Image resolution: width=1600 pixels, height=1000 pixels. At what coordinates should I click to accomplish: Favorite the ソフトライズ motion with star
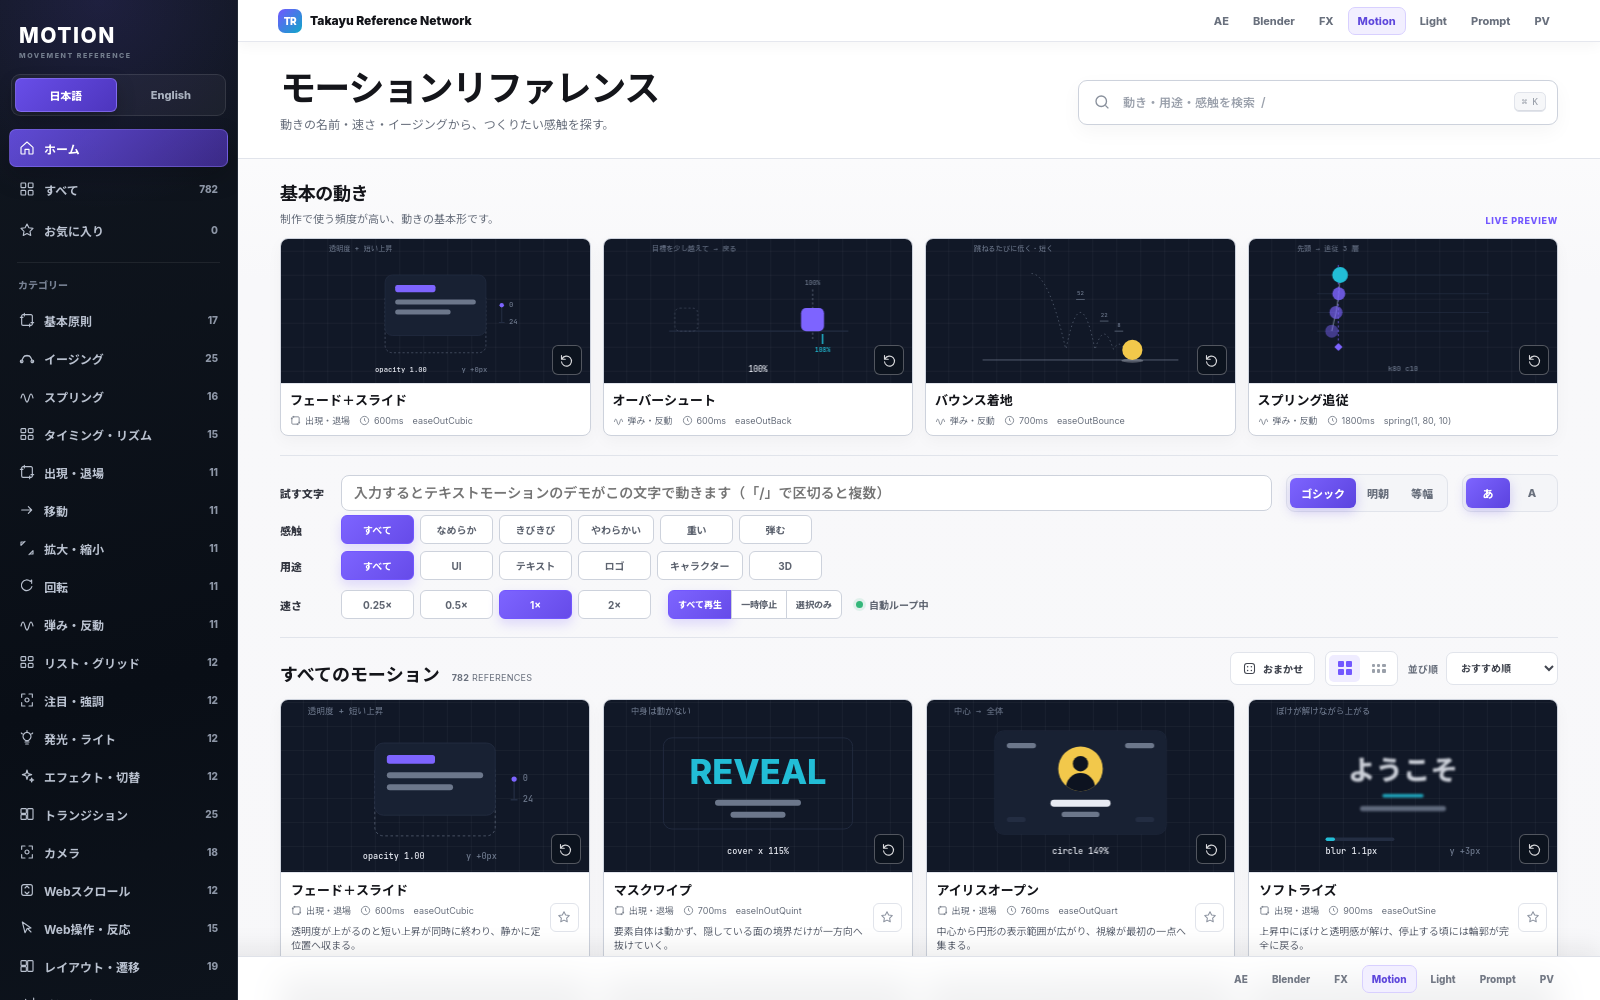[1533, 917]
